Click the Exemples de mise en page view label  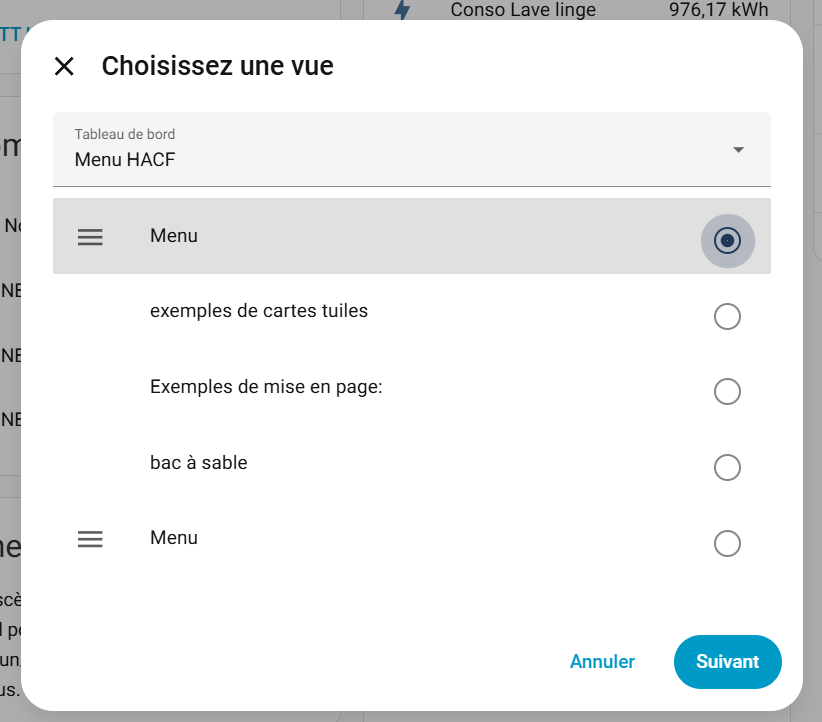[266, 386]
